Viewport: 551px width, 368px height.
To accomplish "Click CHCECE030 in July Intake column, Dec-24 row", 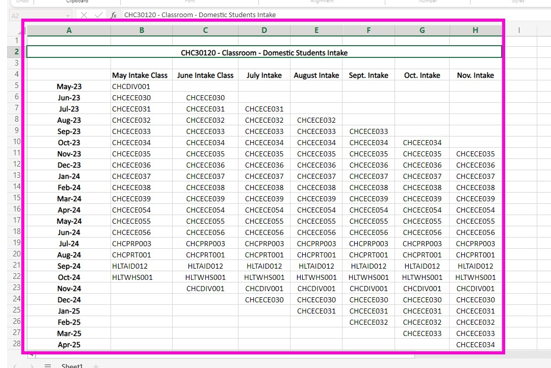I will click(264, 300).
